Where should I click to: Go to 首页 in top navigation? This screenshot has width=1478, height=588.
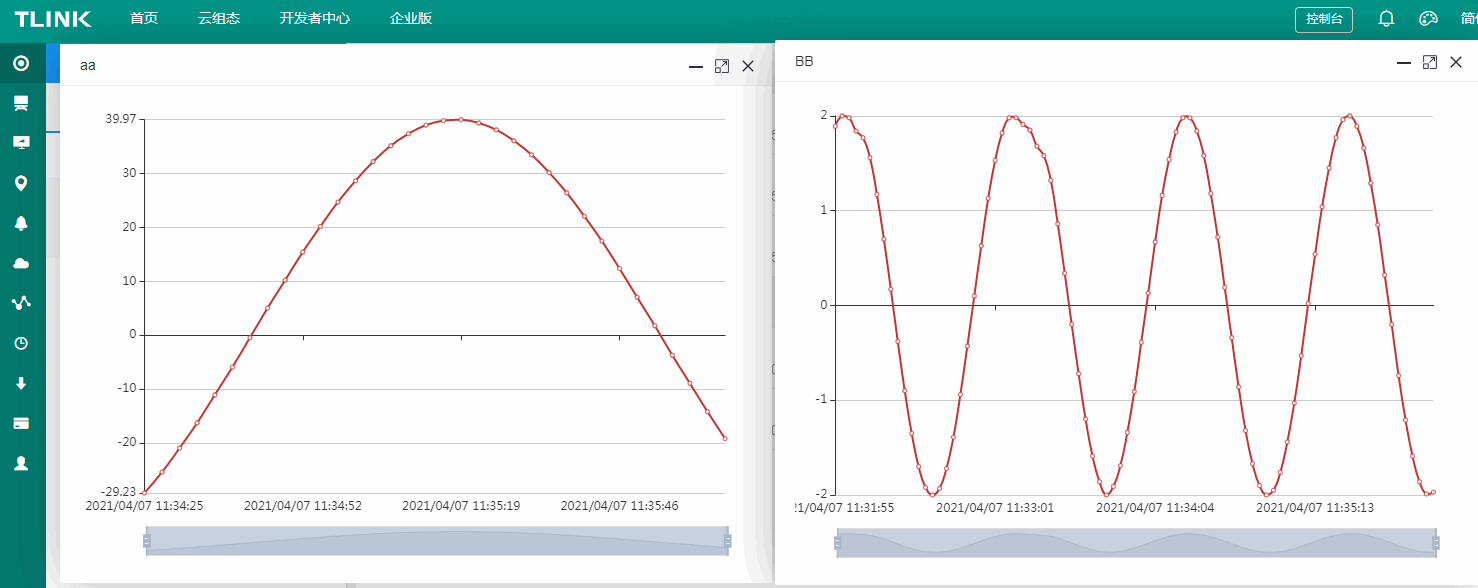coord(144,19)
